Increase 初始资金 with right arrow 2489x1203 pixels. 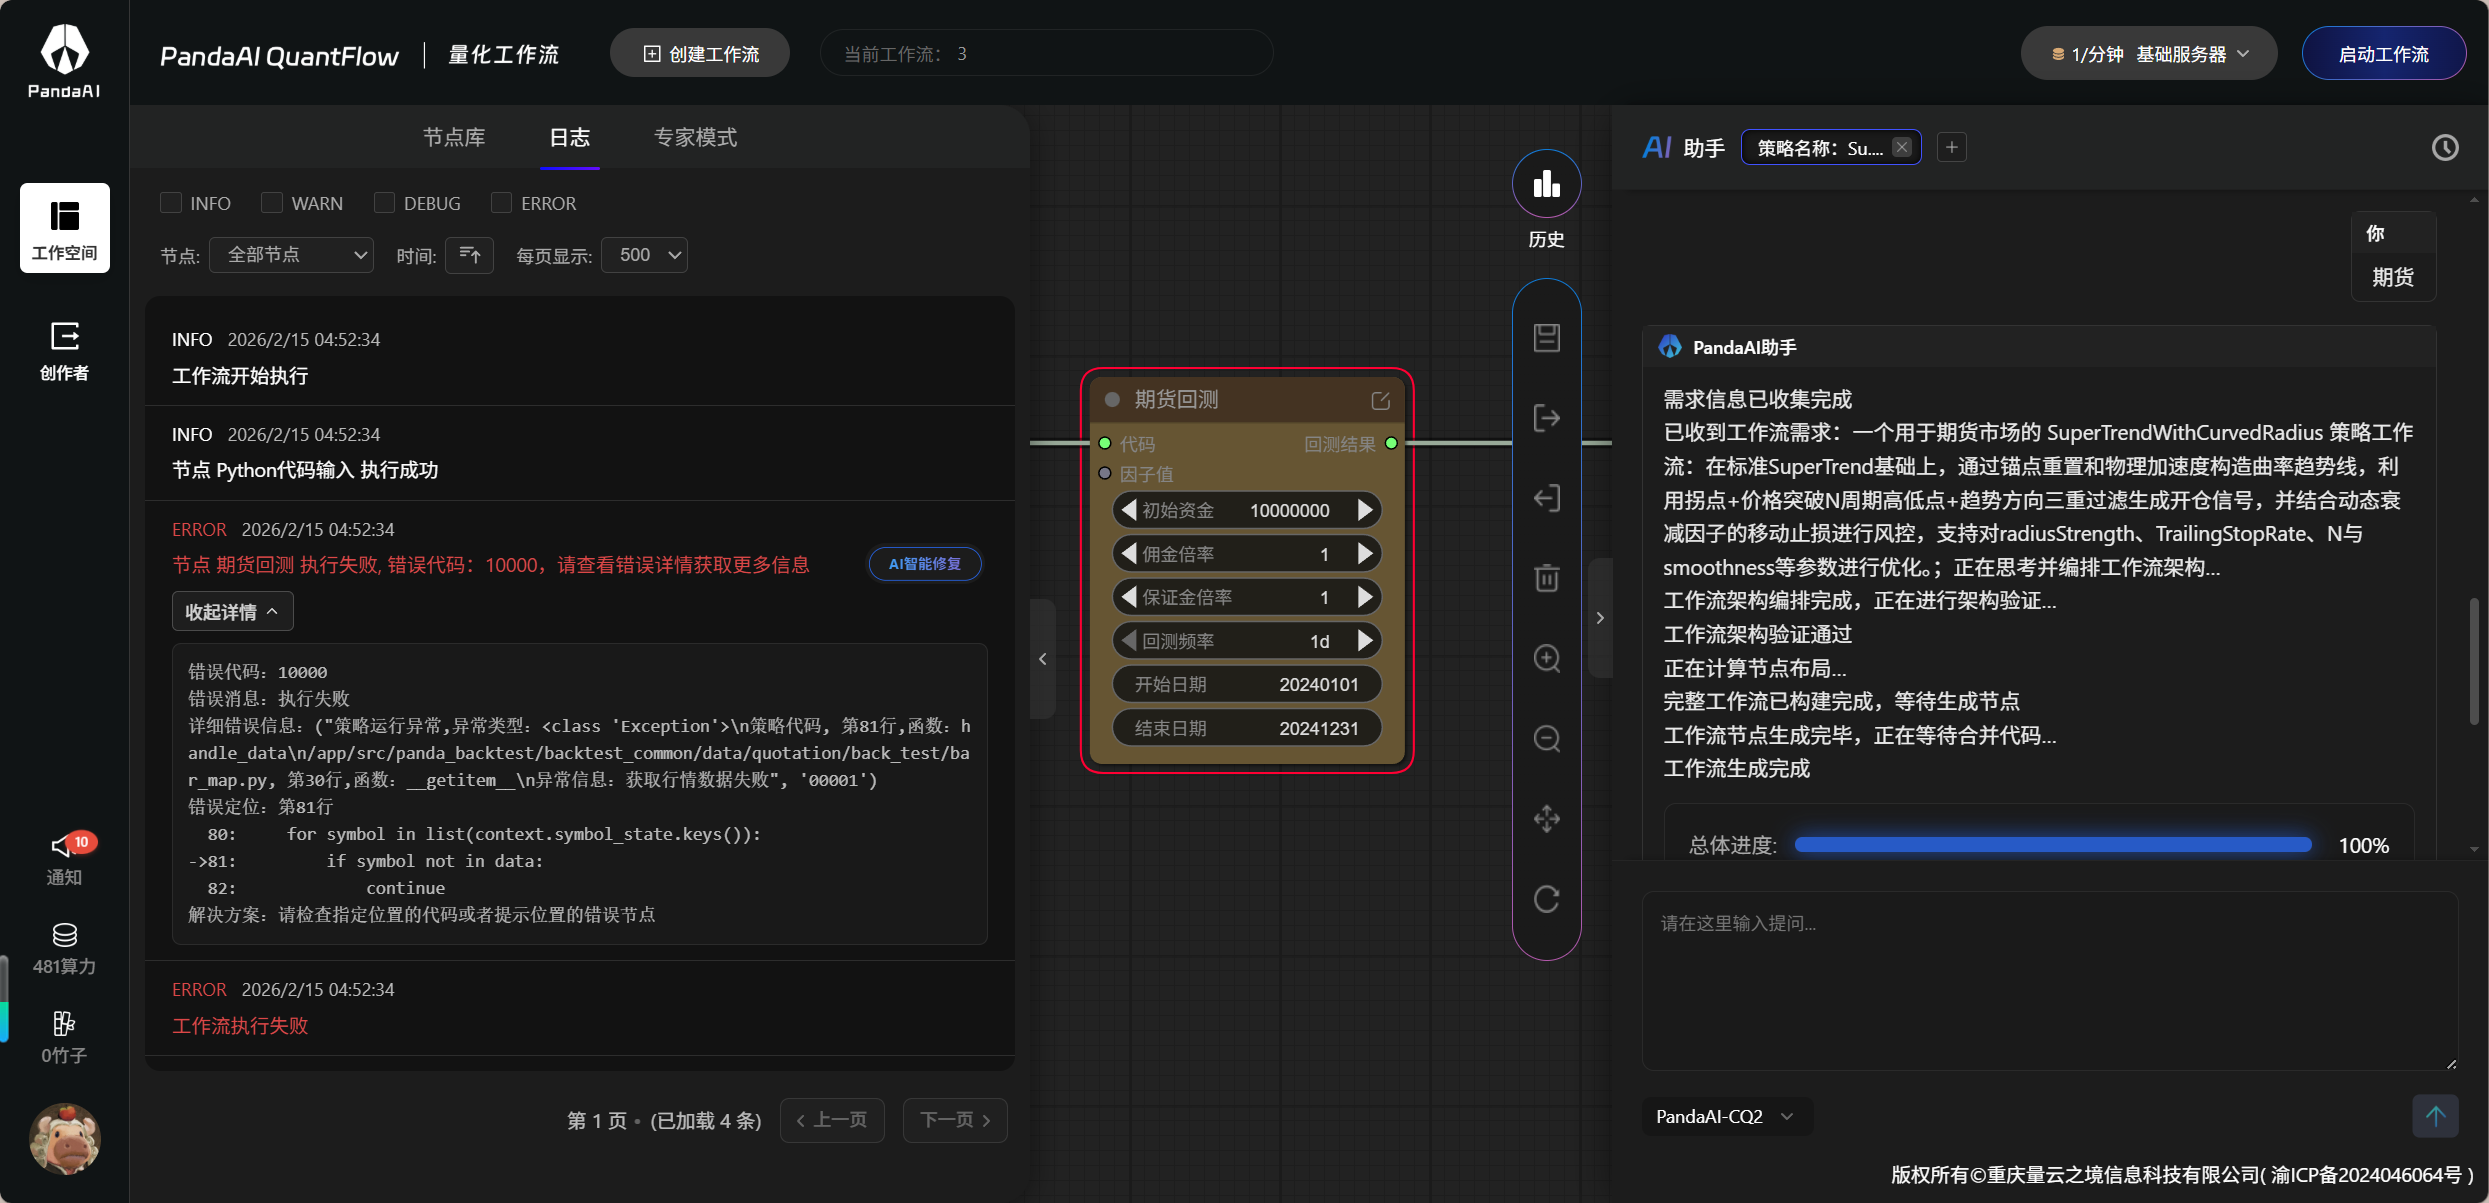1365,510
